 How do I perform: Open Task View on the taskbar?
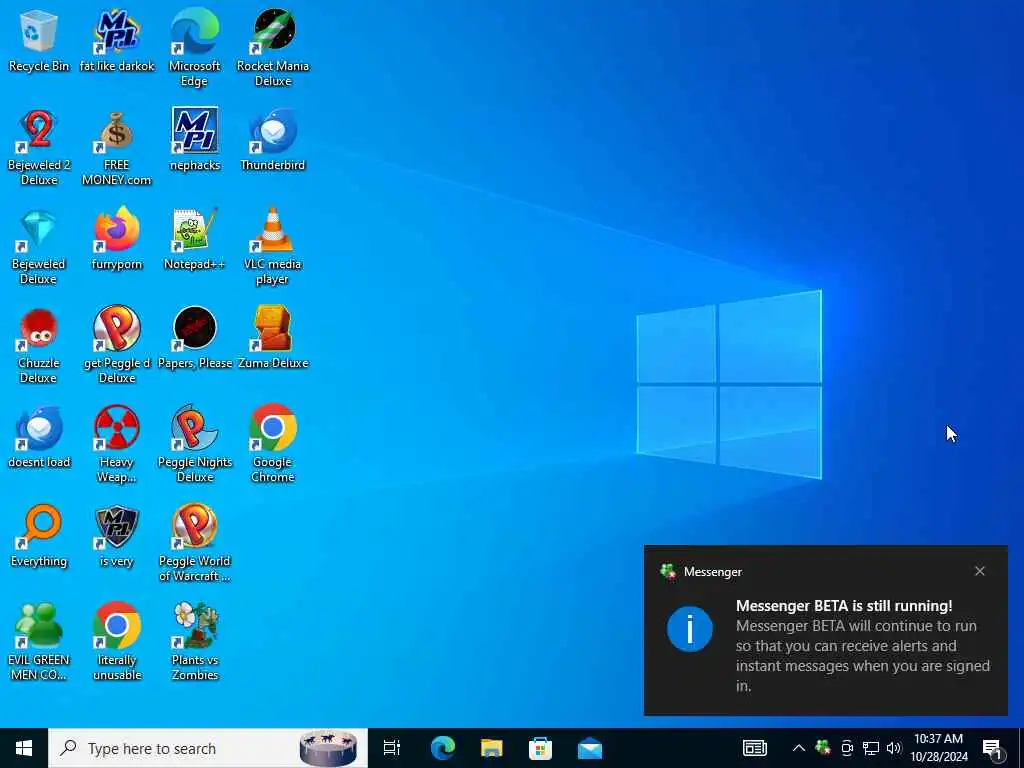click(392, 748)
